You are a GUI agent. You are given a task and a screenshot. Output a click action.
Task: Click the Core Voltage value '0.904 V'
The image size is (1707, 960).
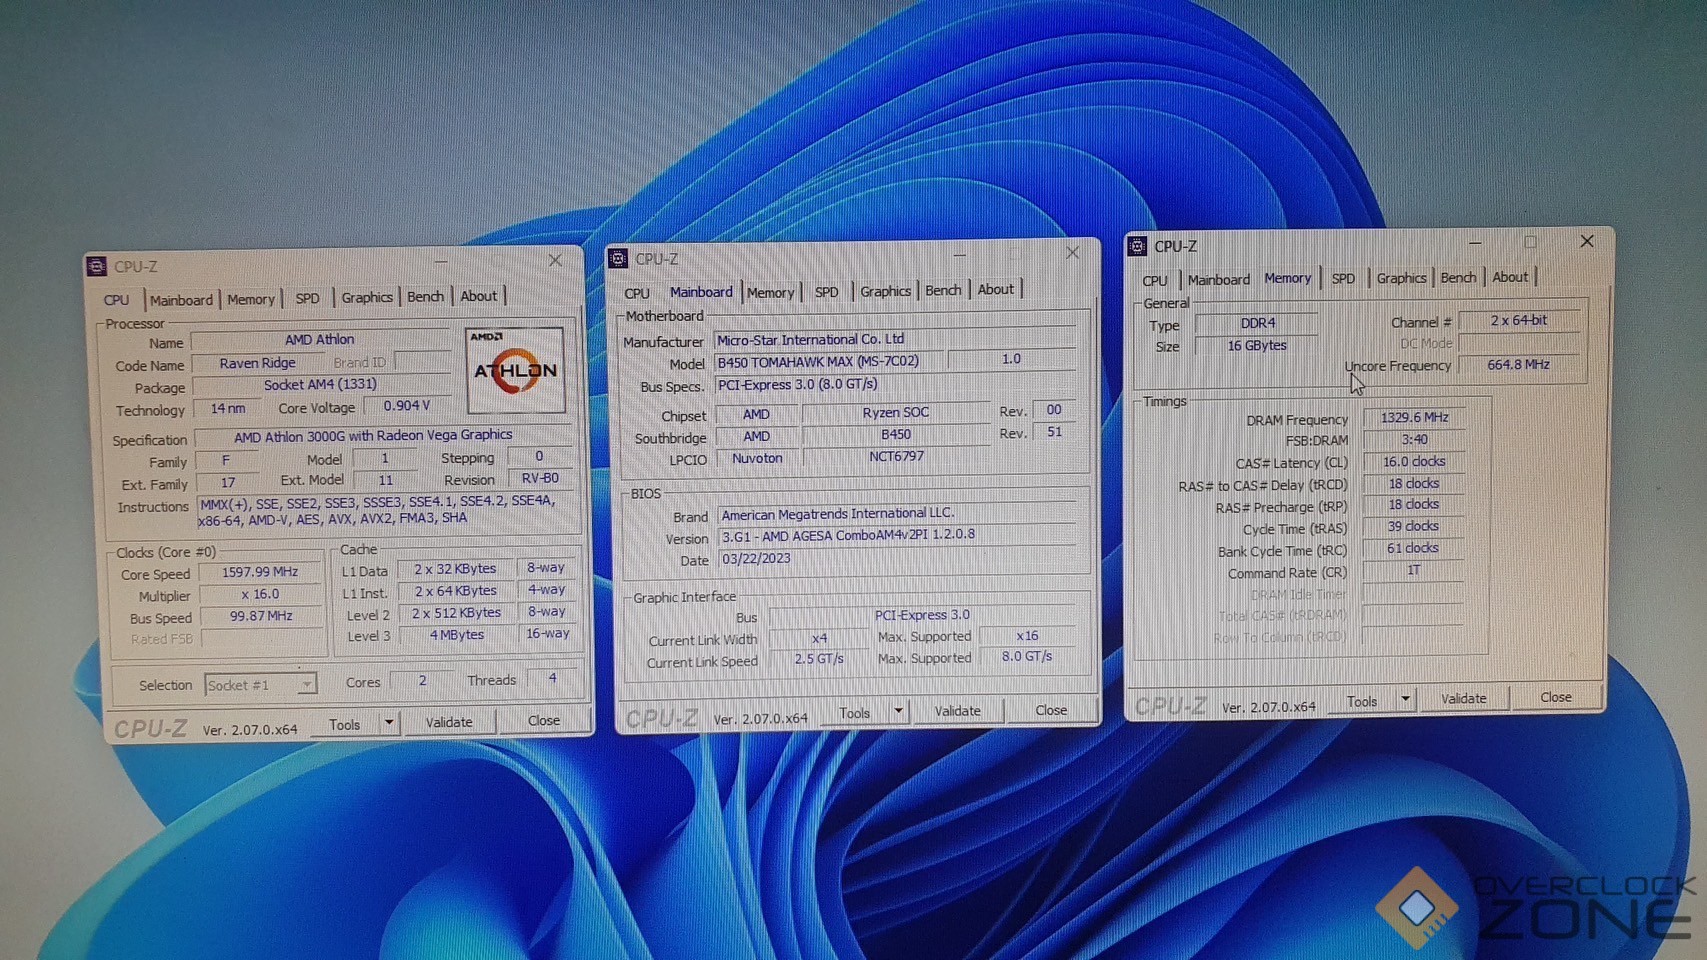407,406
